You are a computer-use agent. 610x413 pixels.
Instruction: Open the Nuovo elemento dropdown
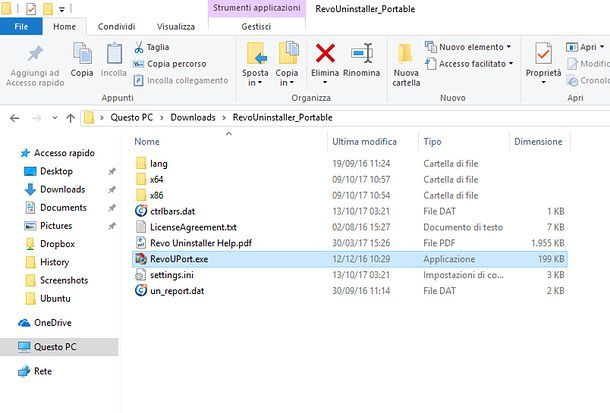click(468, 47)
